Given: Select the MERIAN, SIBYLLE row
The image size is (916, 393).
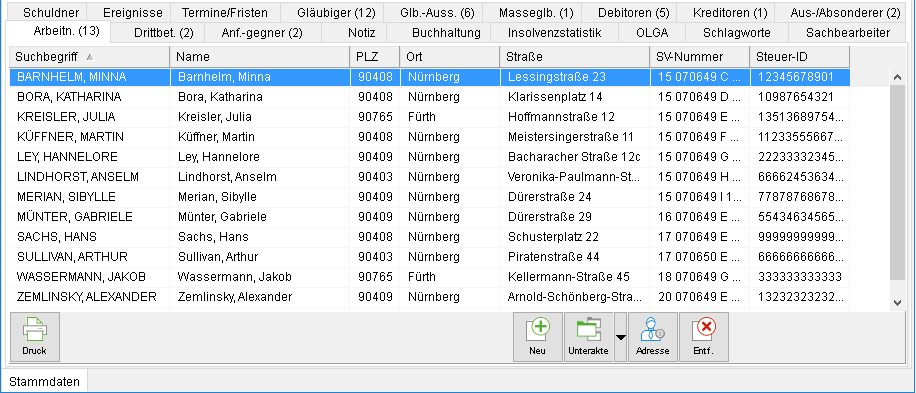Looking at the screenshot, I should pyautogui.click(x=429, y=197).
